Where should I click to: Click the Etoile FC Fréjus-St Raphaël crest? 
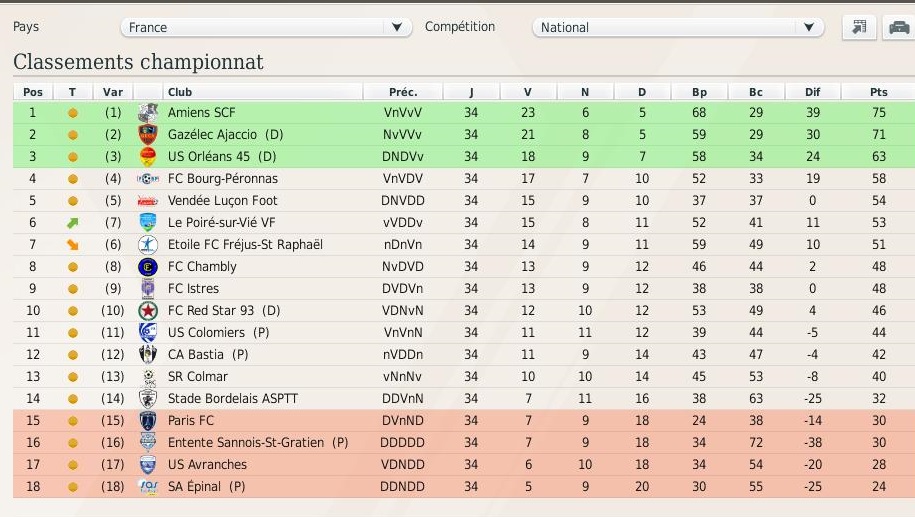(148, 244)
